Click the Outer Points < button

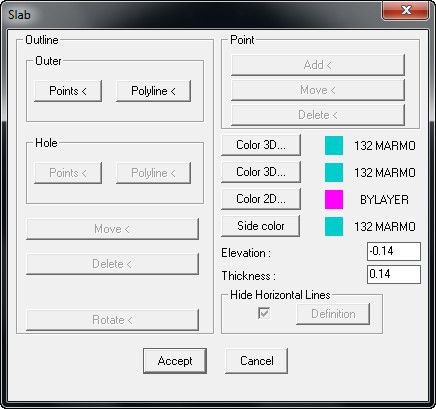point(68,91)
